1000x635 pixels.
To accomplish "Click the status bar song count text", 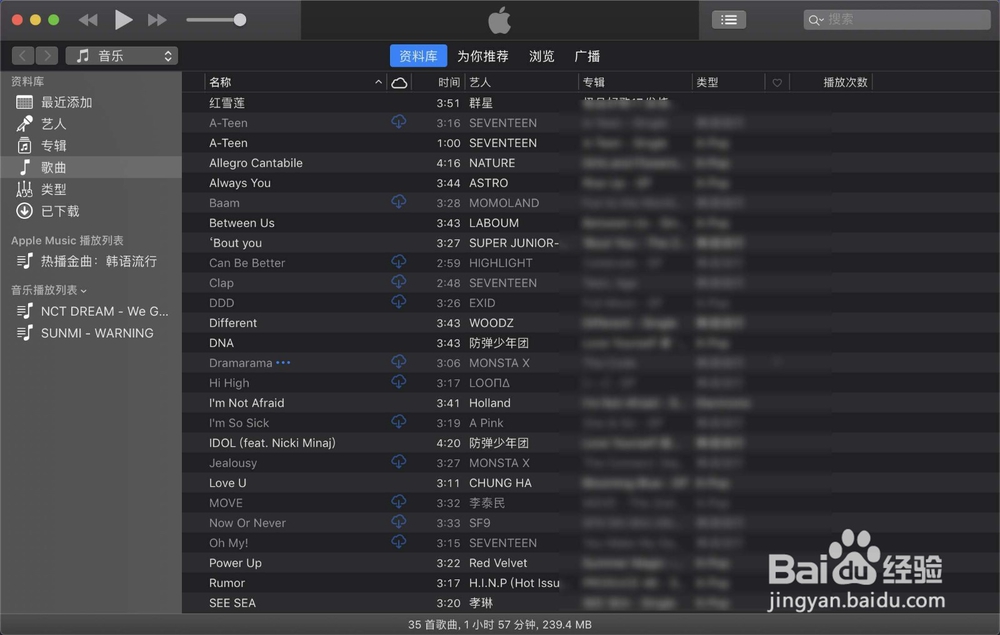I will pyautogui.click(x=499, y=625).
